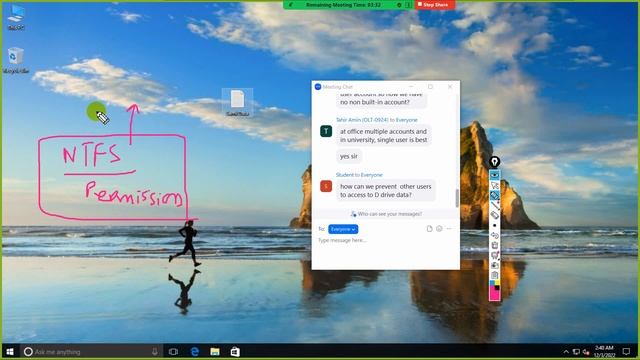Viewport: 640px width, 360px height.
Task: Open the emoji picker in Meeting Chat
Action: pyautogui.click(x=439, y=229)
